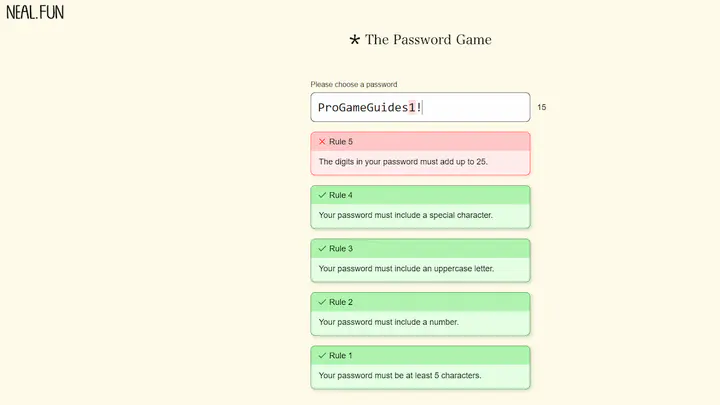The image size is (720, 405).
Task: Click the red X icon on Rule 5
Action: [322, 141]
